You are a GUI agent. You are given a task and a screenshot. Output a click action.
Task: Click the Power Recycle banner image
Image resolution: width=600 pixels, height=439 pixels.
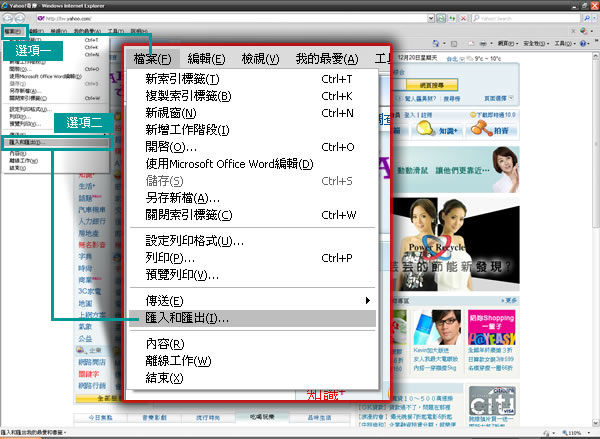(456, 245)
